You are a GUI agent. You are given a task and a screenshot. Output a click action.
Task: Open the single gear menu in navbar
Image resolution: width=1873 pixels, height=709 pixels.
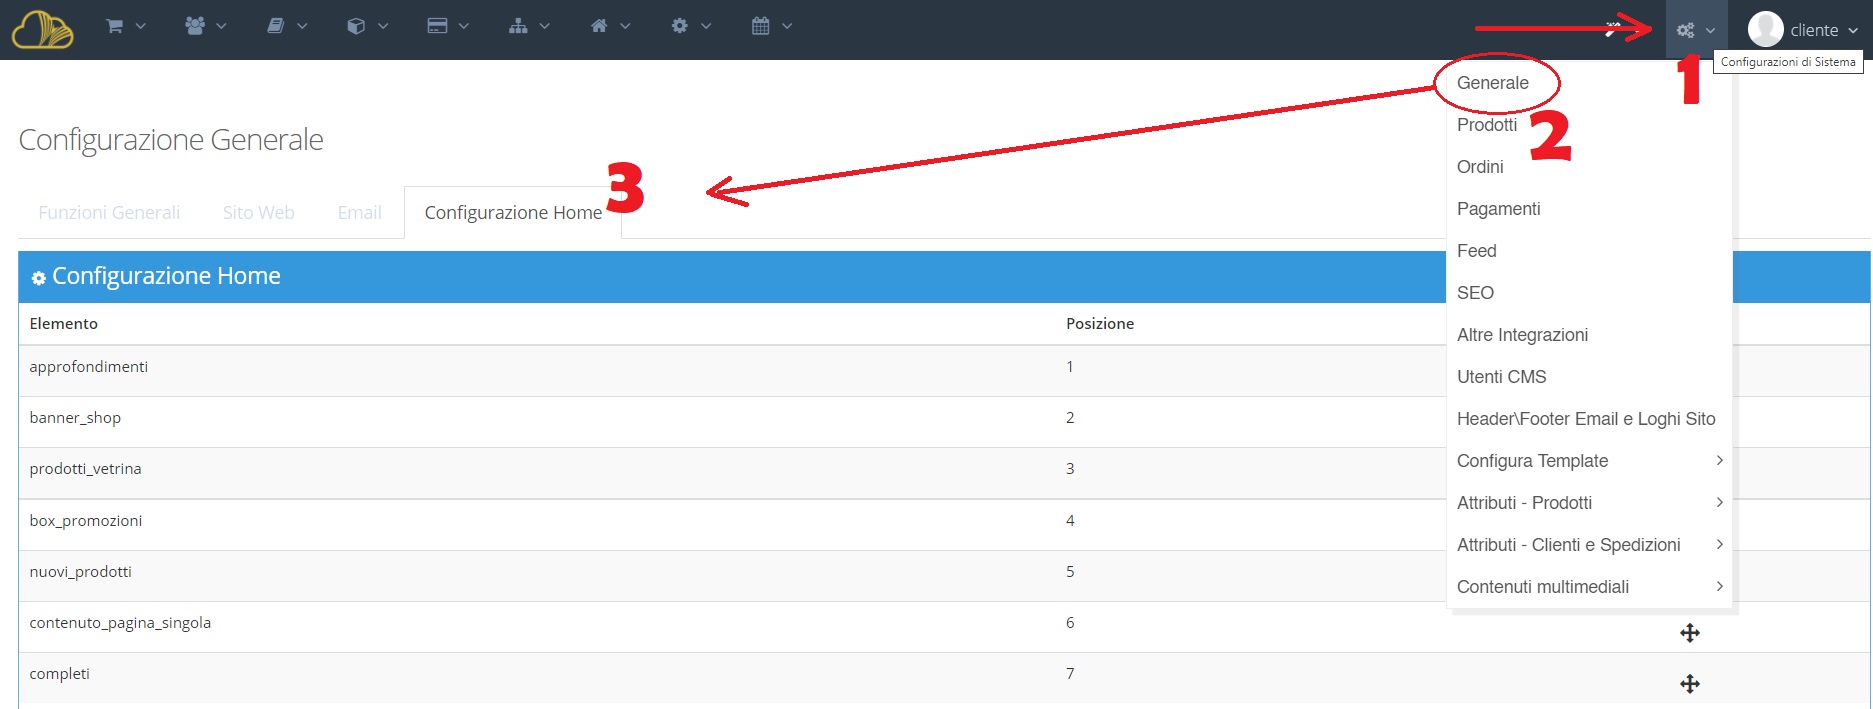coord(691,27)
